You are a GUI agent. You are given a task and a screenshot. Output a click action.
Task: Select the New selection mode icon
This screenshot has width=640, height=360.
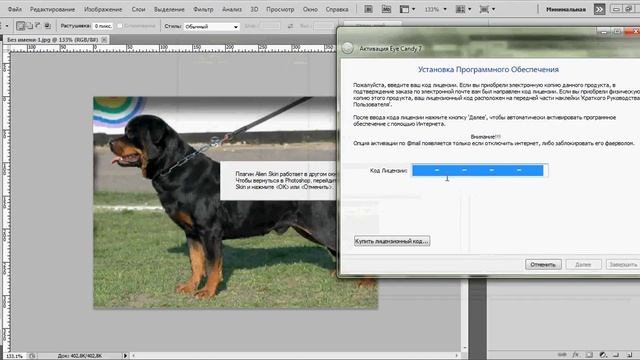20,26
